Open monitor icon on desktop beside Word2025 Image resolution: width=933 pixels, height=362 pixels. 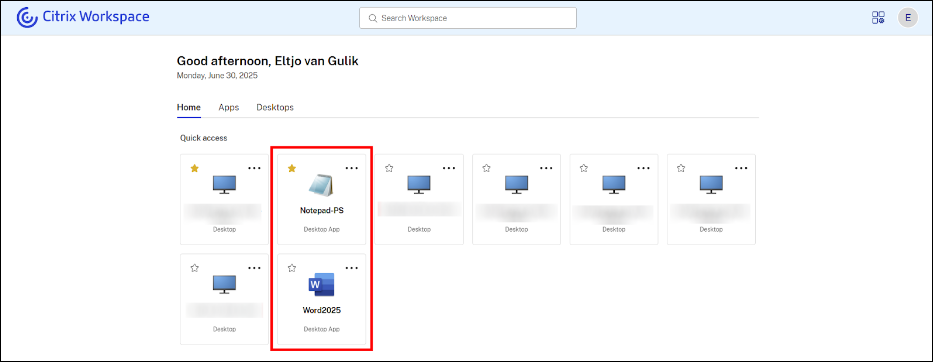click(x=224, y=284)
